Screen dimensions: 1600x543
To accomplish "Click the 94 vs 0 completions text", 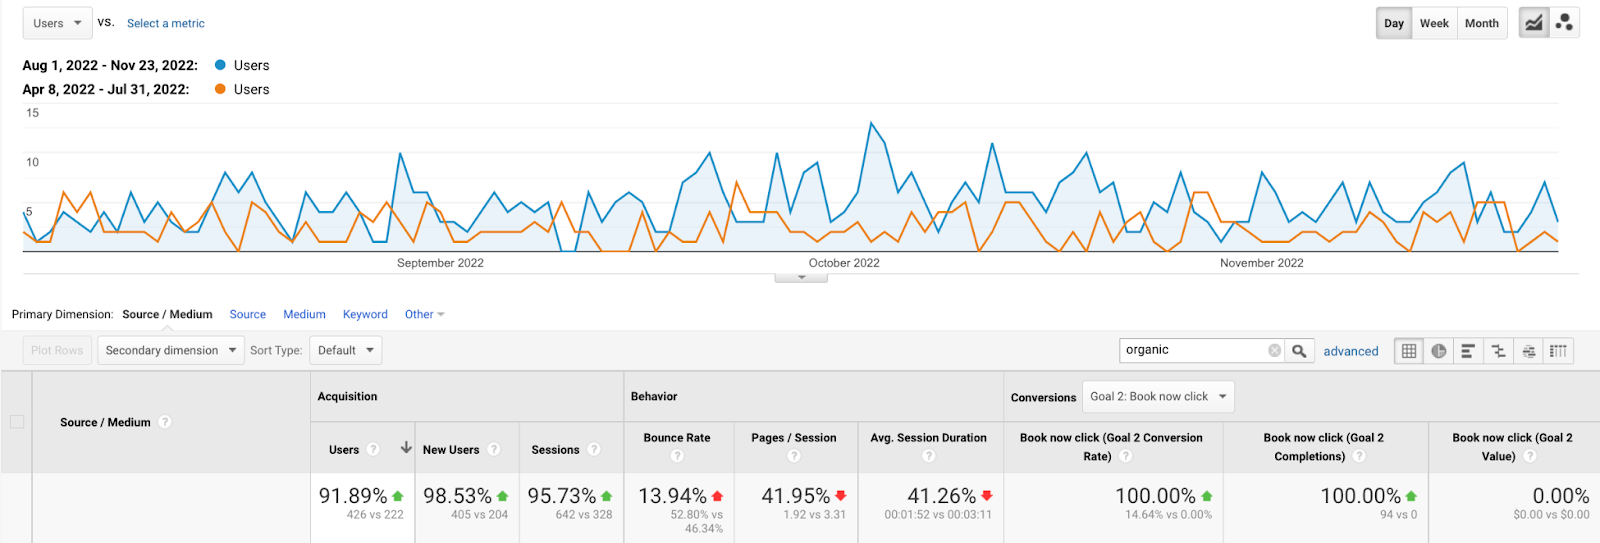I will [1398, 515].
